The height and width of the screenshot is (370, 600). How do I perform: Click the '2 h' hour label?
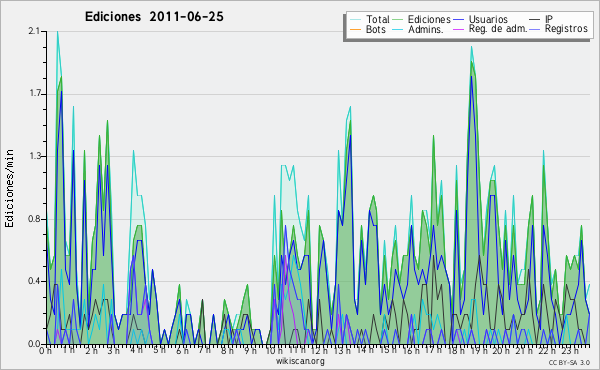tap(91, 350)
